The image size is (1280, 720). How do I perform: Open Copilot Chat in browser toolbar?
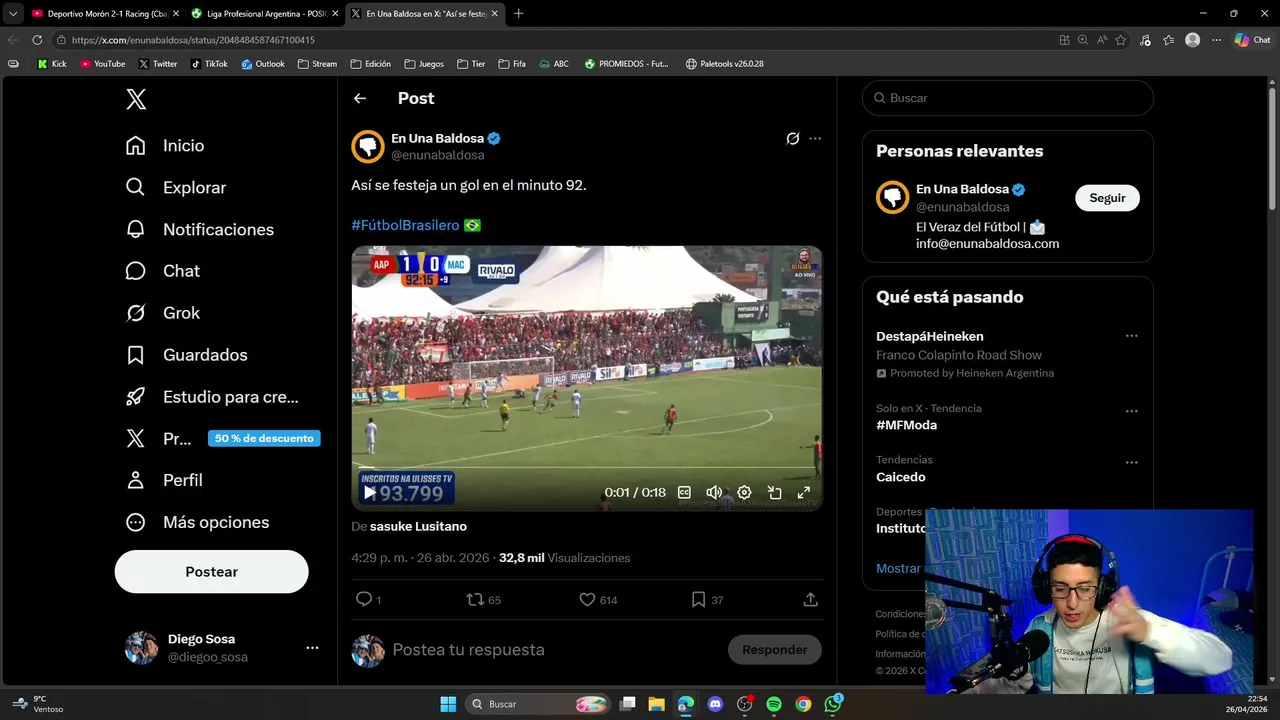tap(1253, 40)
